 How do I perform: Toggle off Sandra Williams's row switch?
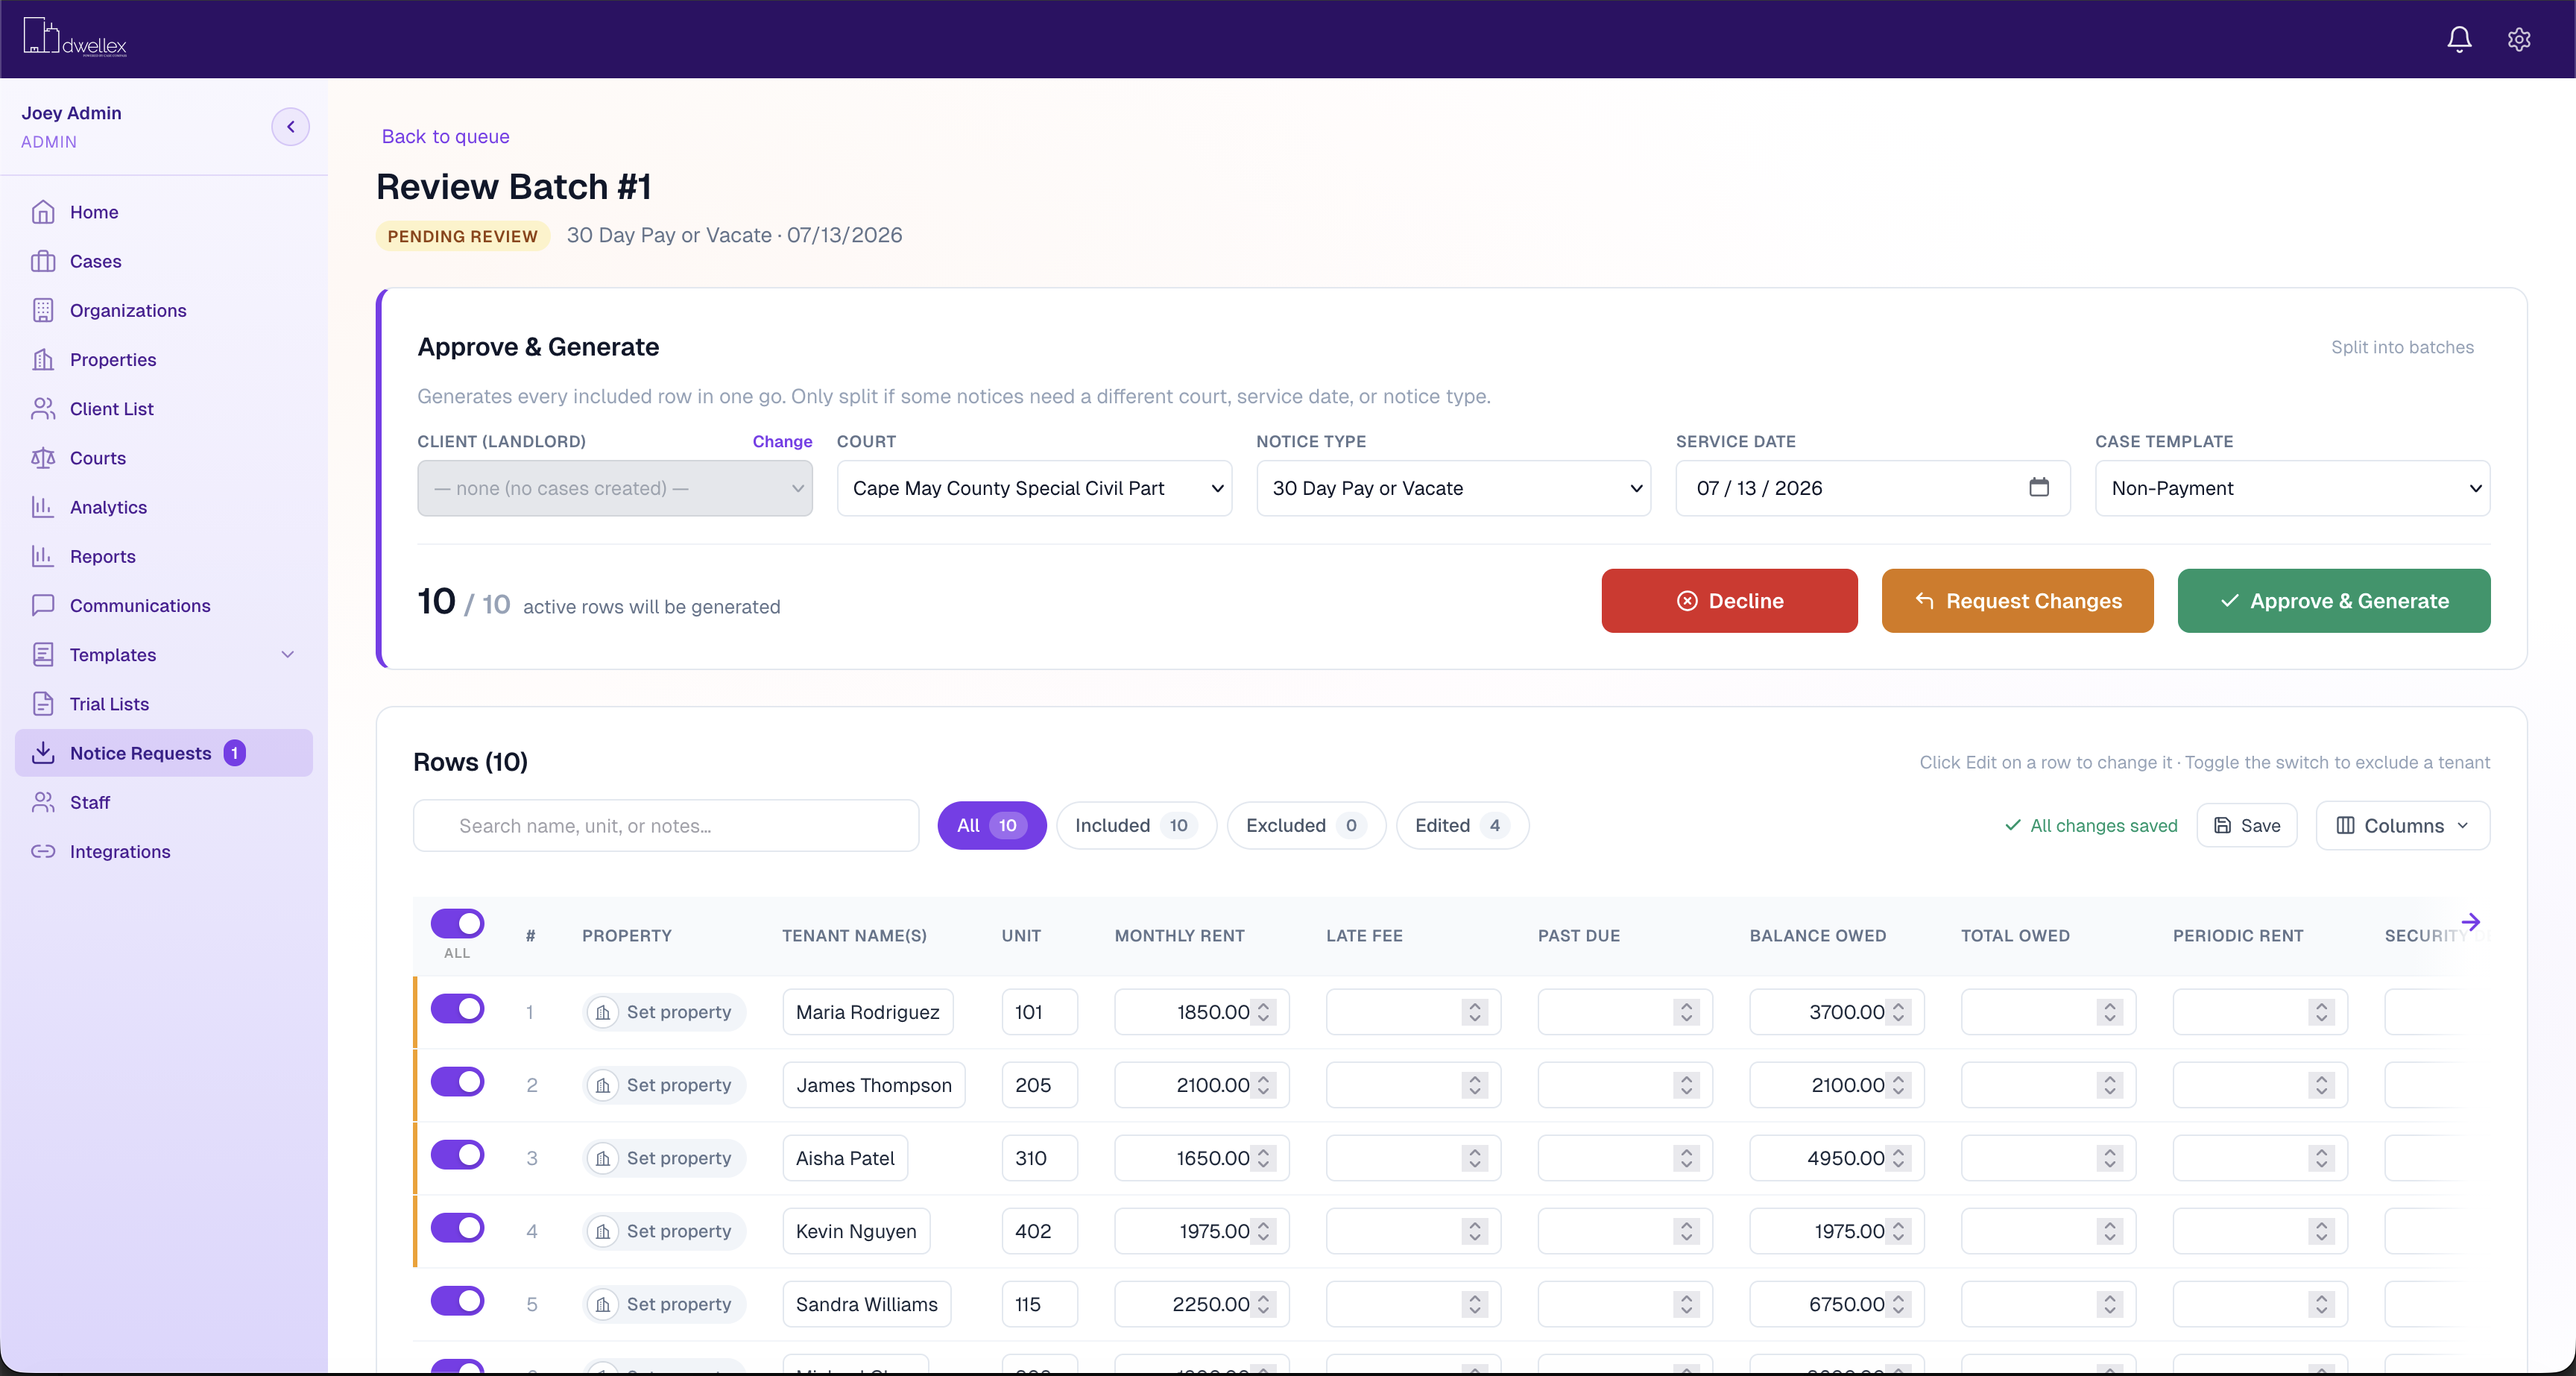457,1300
